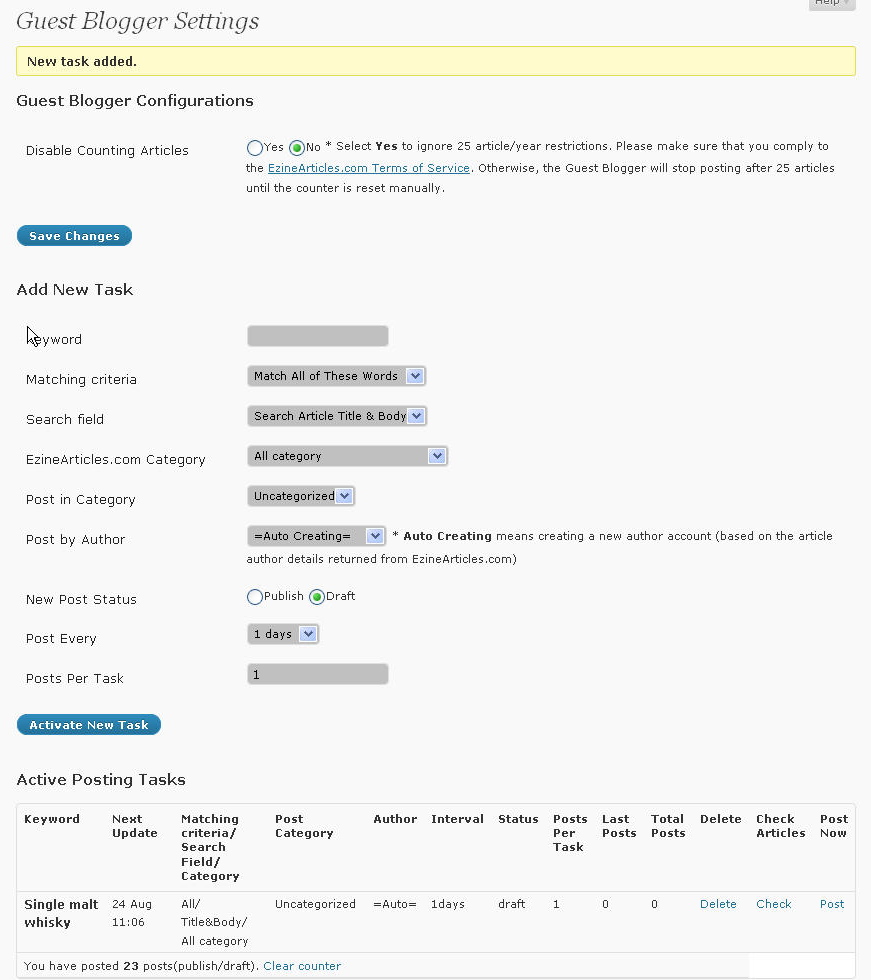871x980 pixels.
Task: Open the Search field dropdown
Action: pyautogui.click(x=336, y=416)
